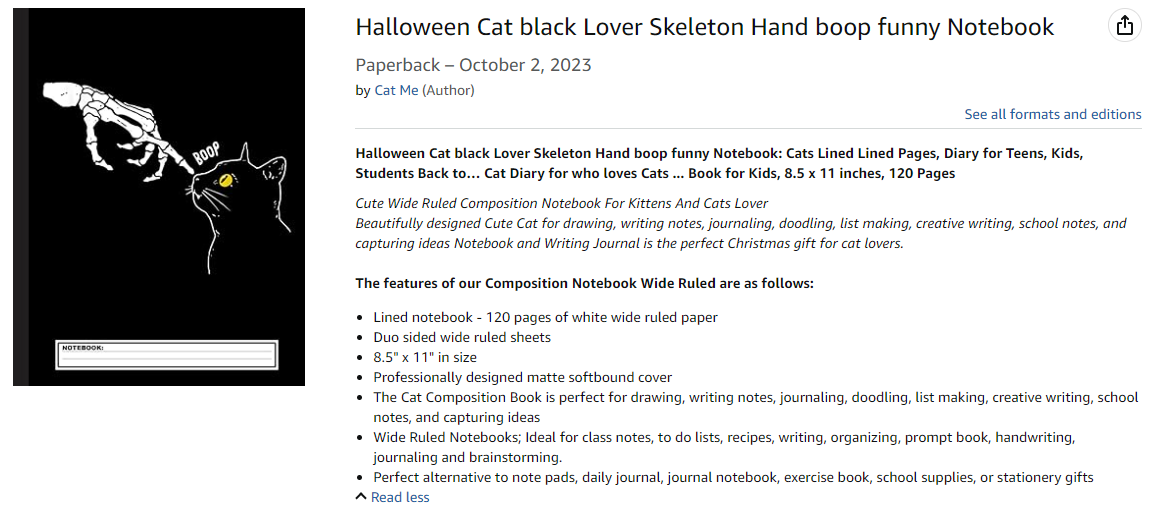Open the black notebook cover image
Screen dimensions: 1151x513
(159, 197)
